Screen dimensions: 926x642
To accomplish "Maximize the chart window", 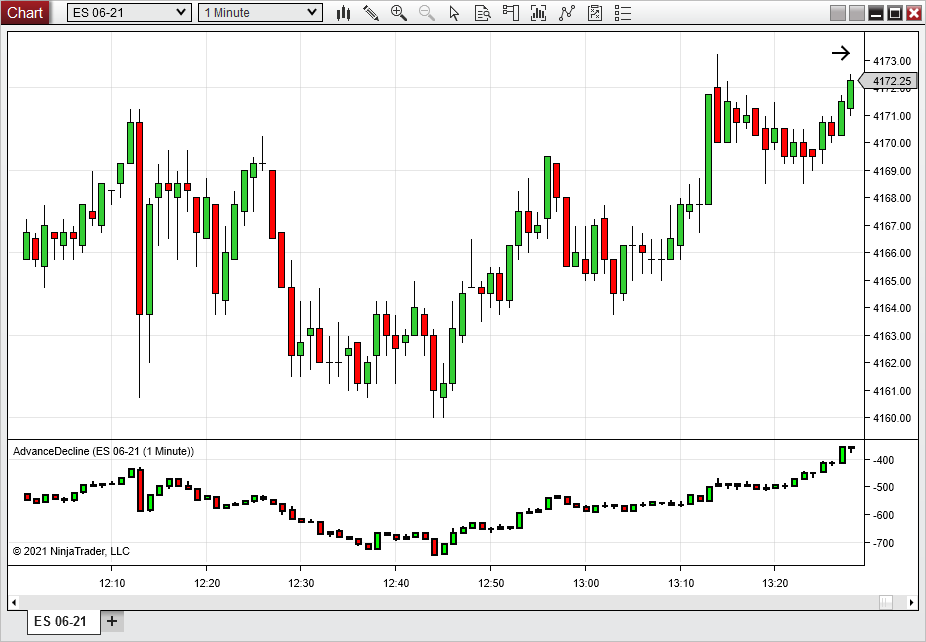I will (895, 13).
